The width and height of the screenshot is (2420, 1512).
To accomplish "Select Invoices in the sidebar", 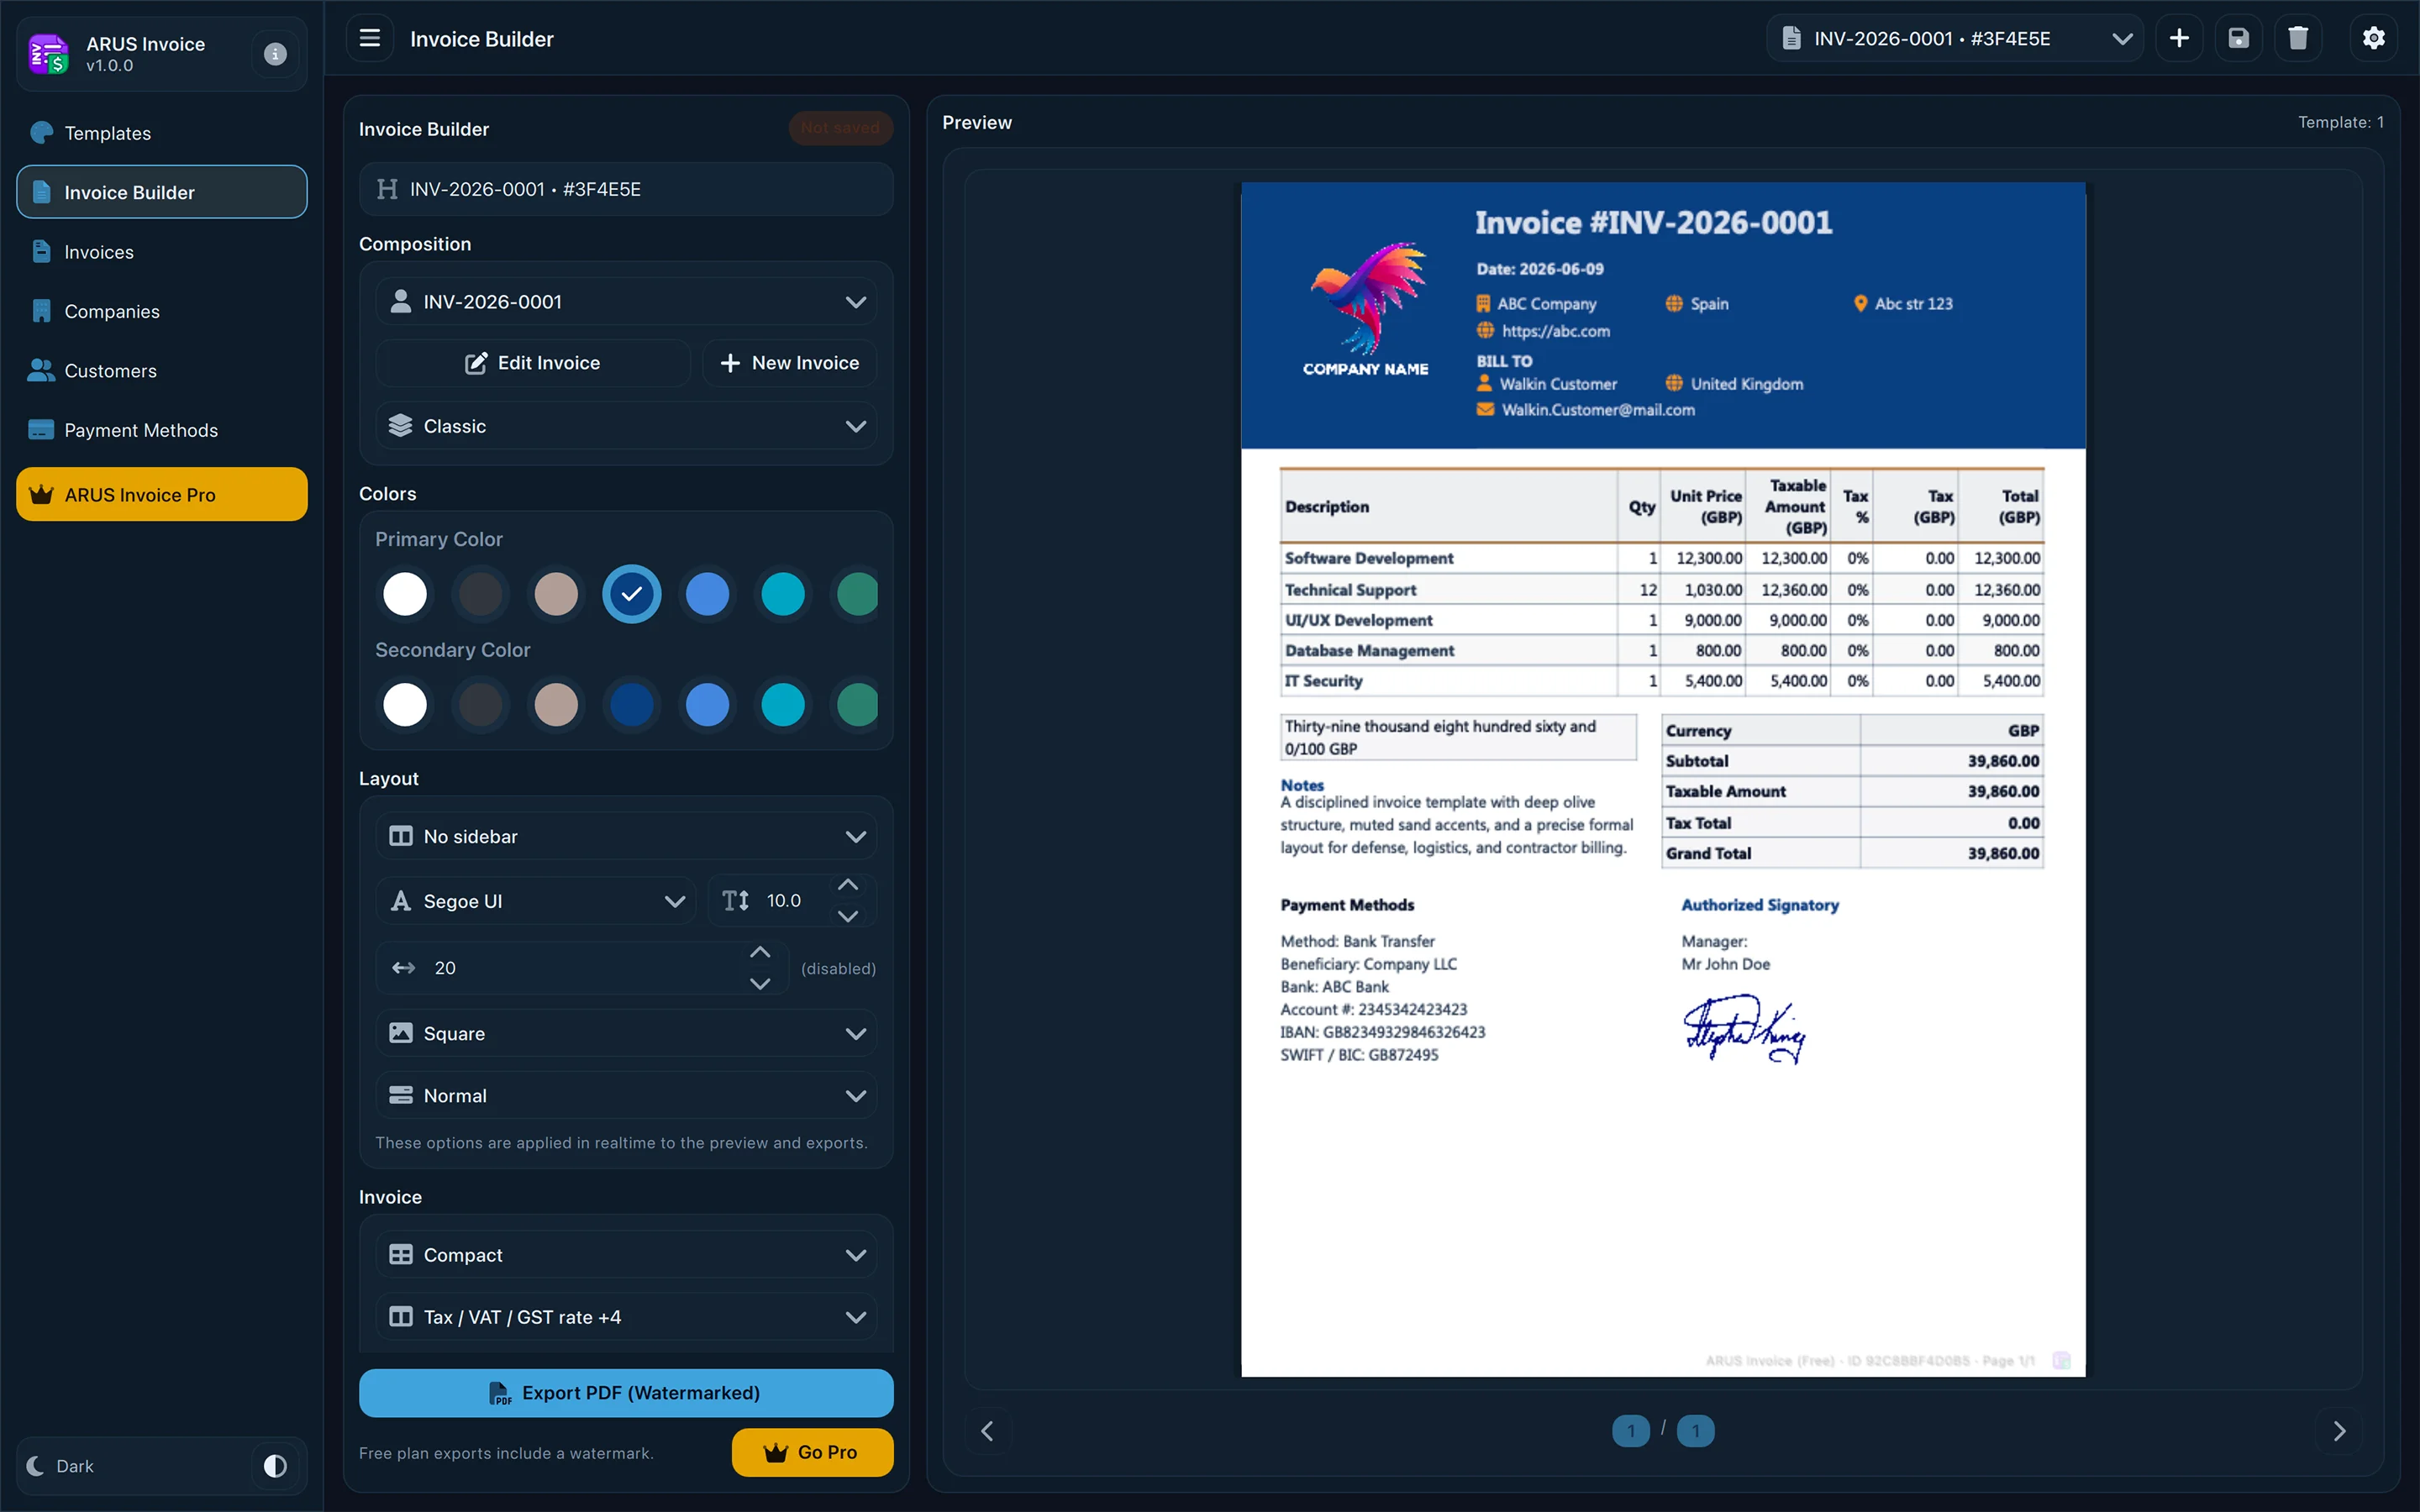I will pos(97,252).
